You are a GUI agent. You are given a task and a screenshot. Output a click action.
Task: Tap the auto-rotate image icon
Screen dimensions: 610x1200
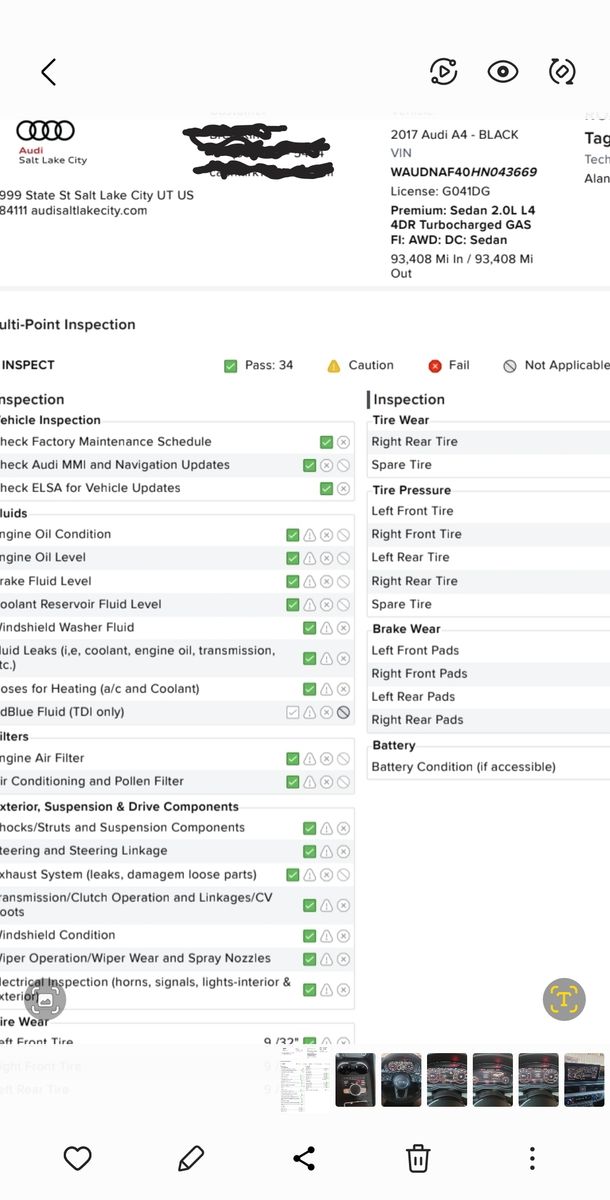pyautogui.click(x=562, y=71)
